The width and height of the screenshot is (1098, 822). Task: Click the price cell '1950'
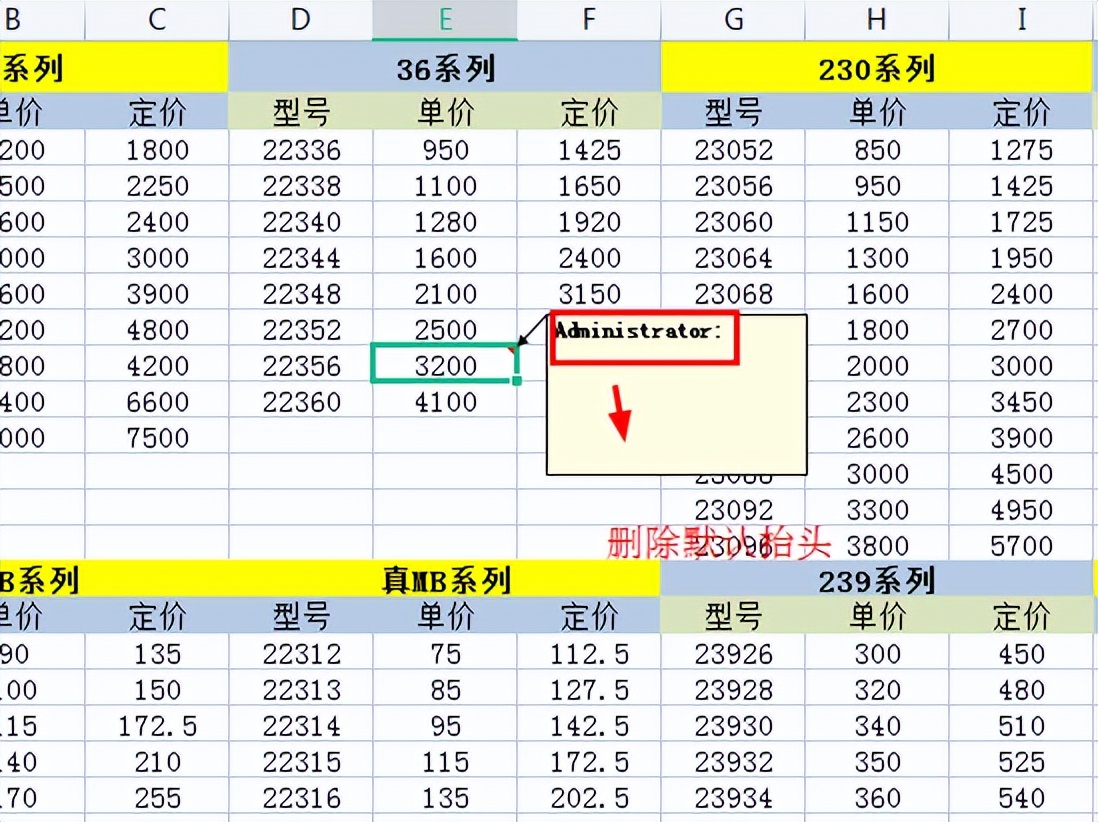(1021, 258)
